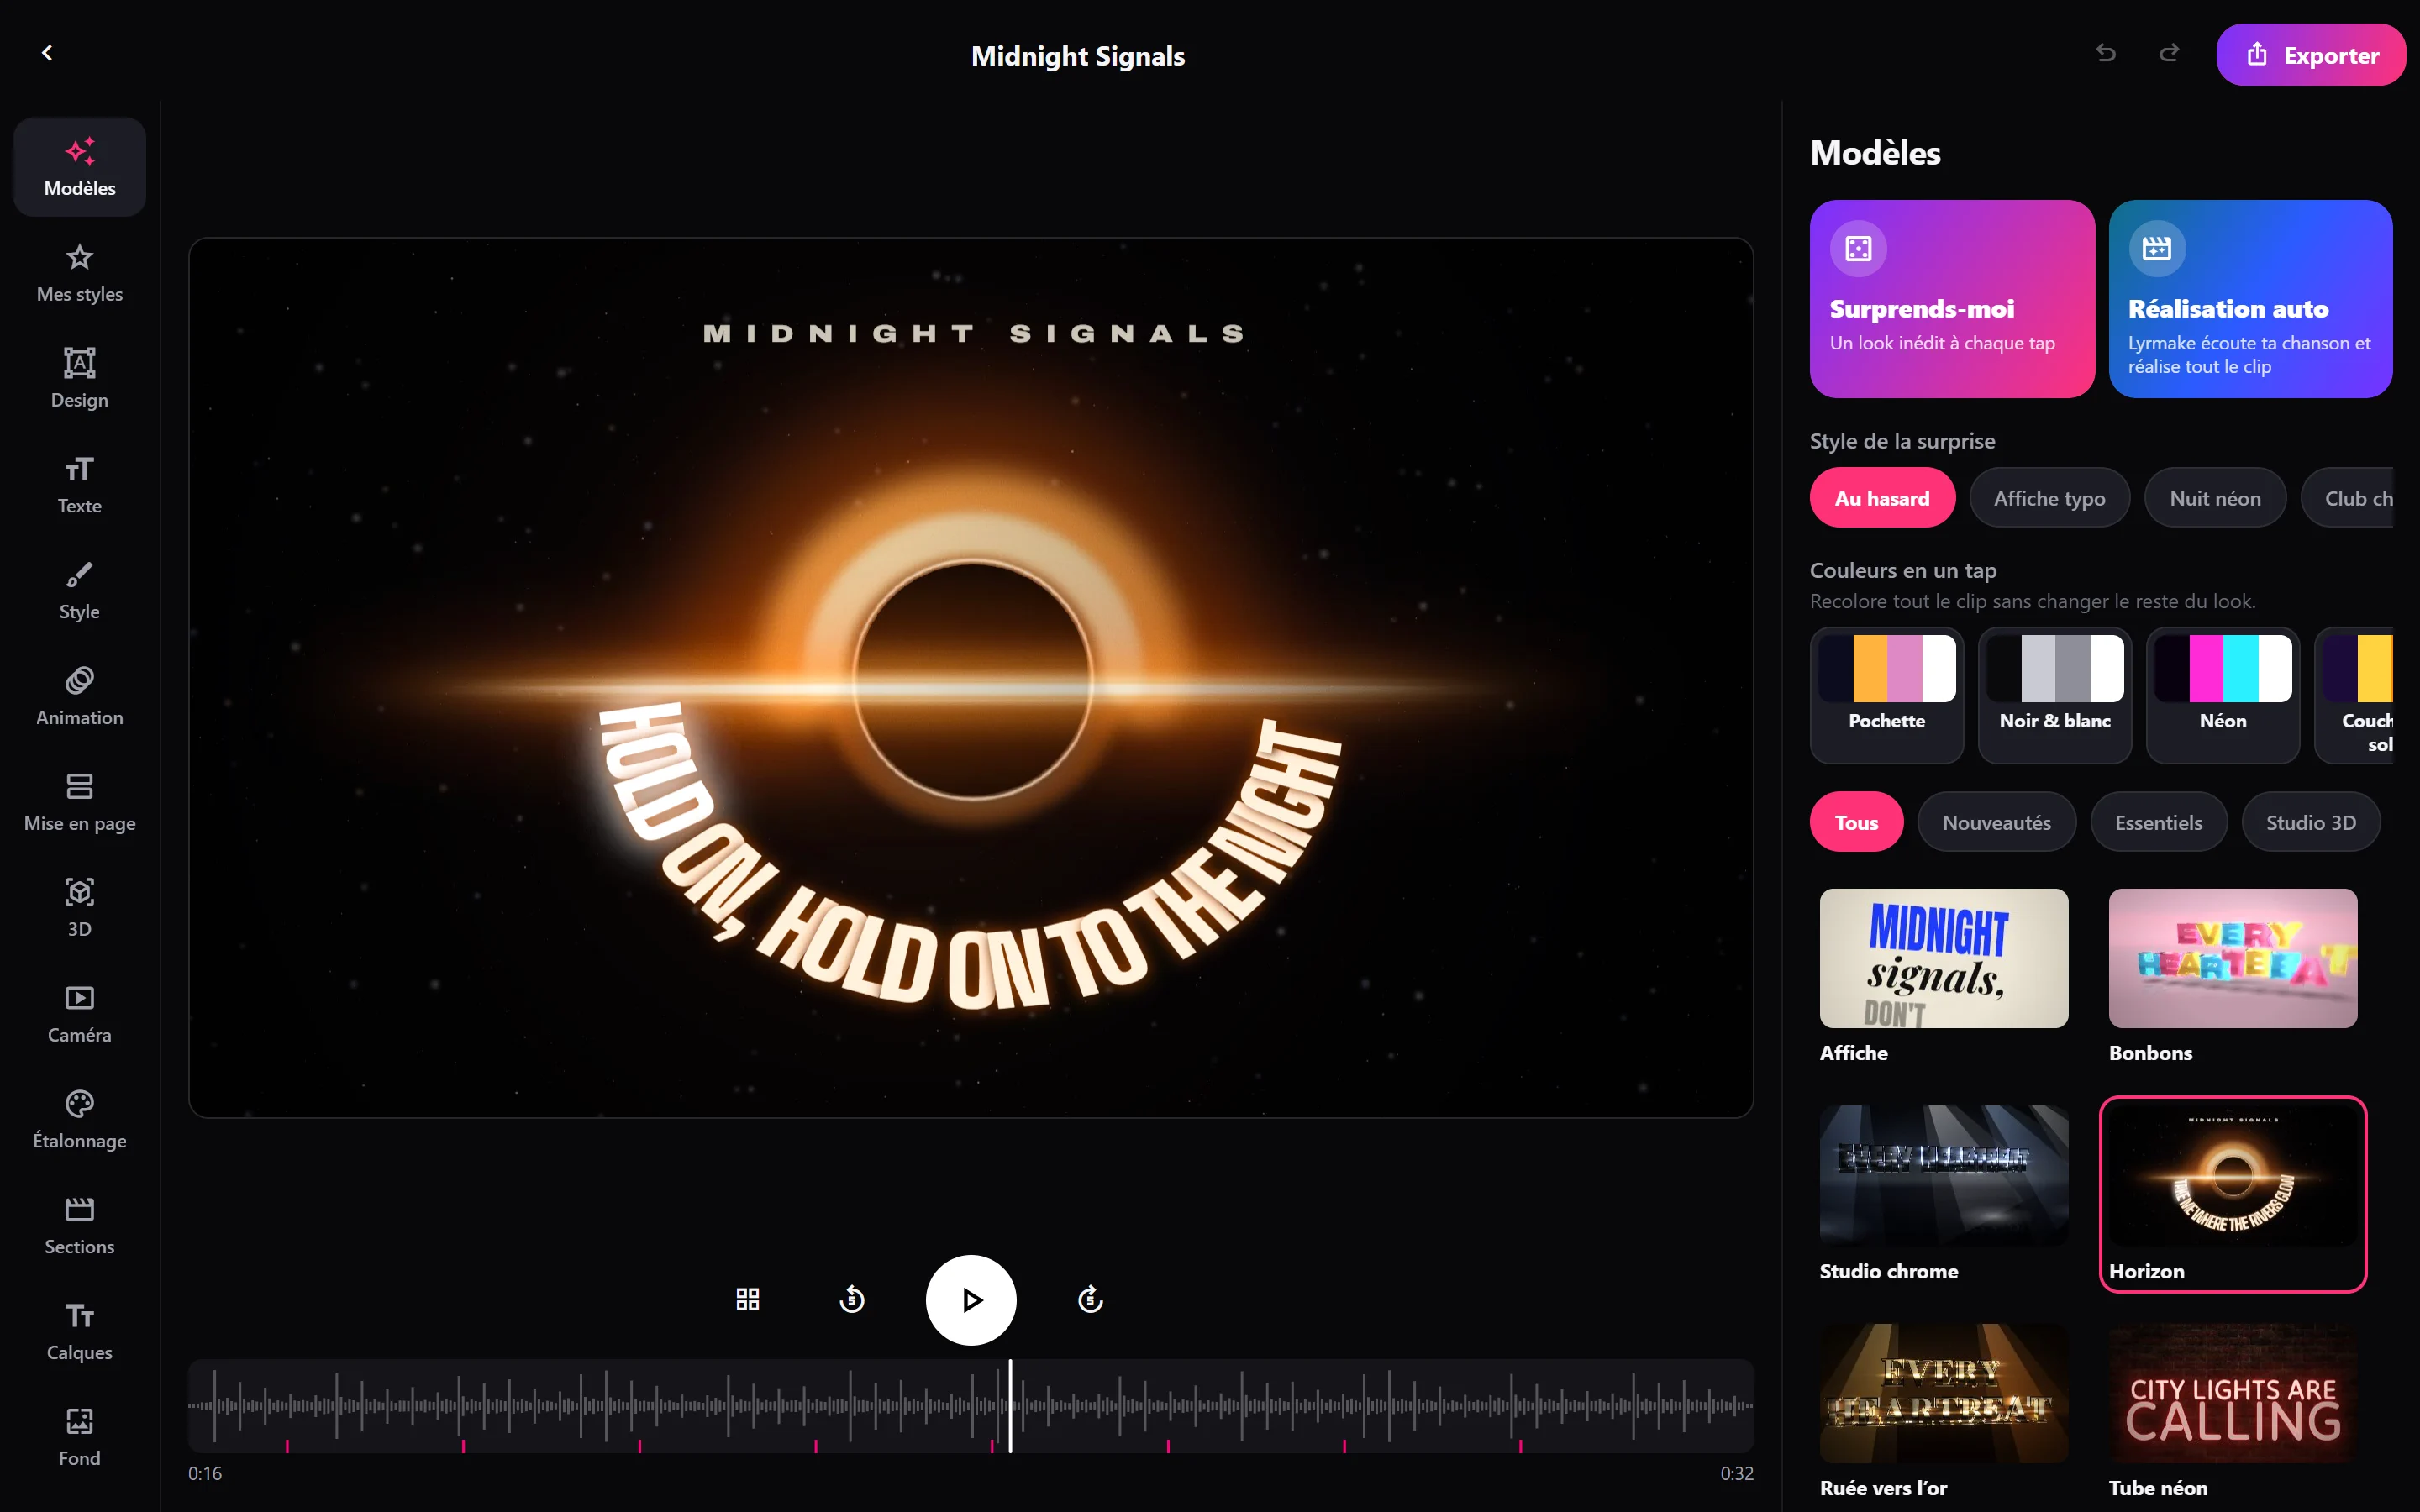Image resolution: width=2420 pixels, height=1512 pixels.
Task: Select the Au hasard style chip
Action: click(1882, 498)
